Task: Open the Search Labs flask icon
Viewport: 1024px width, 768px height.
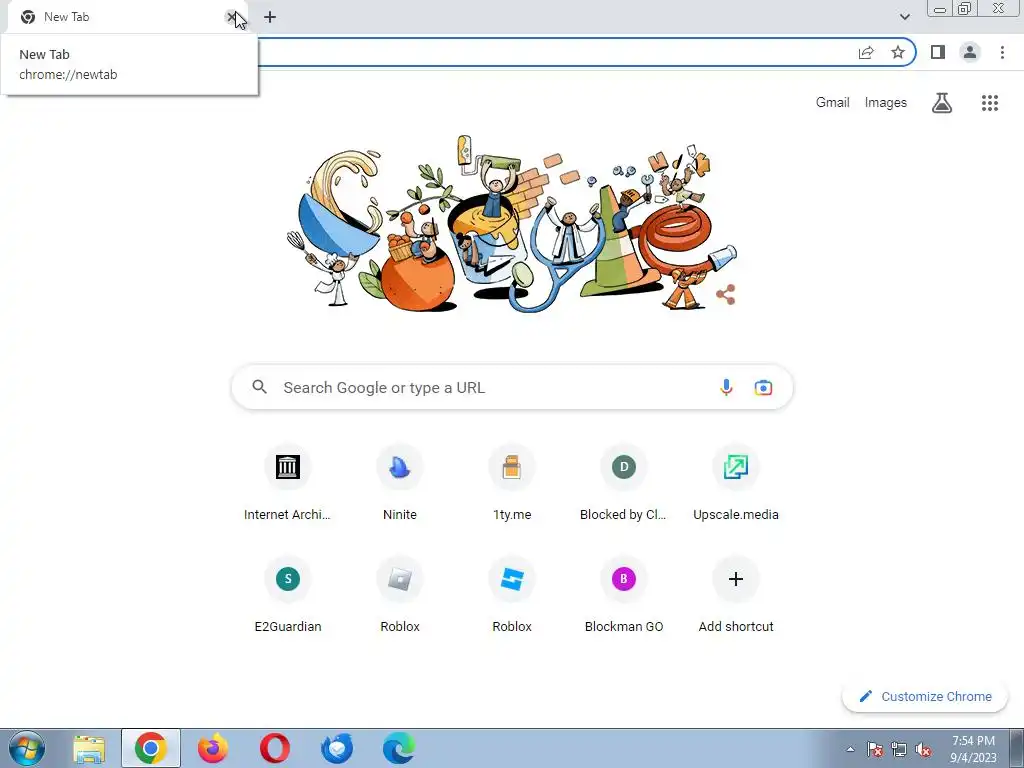Action: (941, 103)
